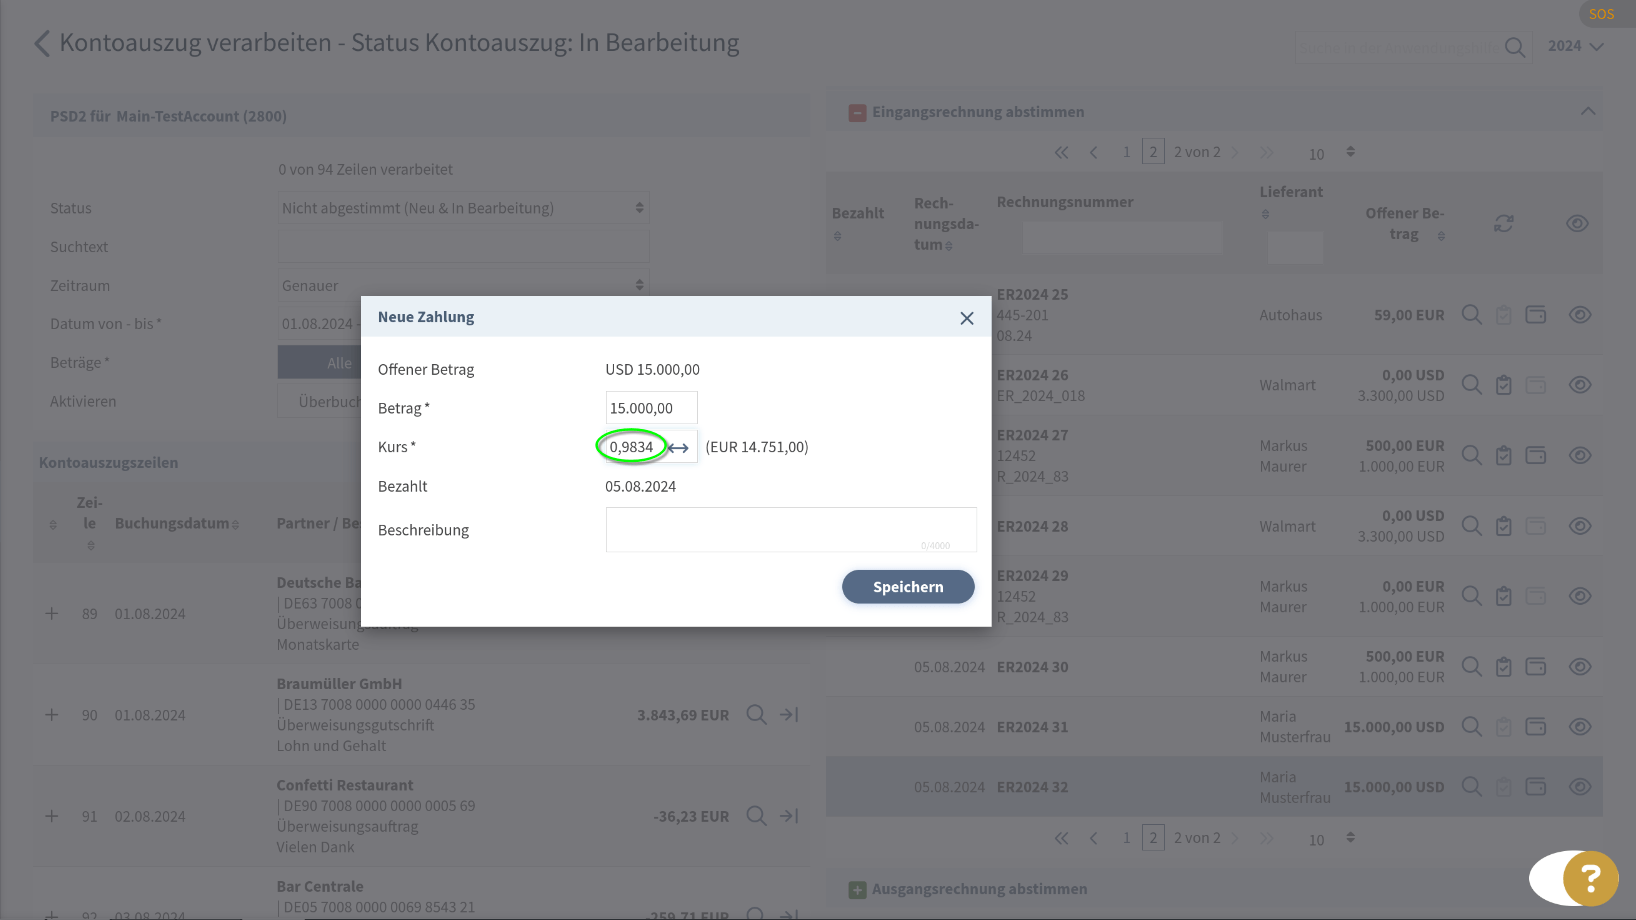Image resolution: width=1636 pixels, height=920 pixels.
Task: Toggle eye icon in invoice table header
Action: click(x=1577, y=224)
